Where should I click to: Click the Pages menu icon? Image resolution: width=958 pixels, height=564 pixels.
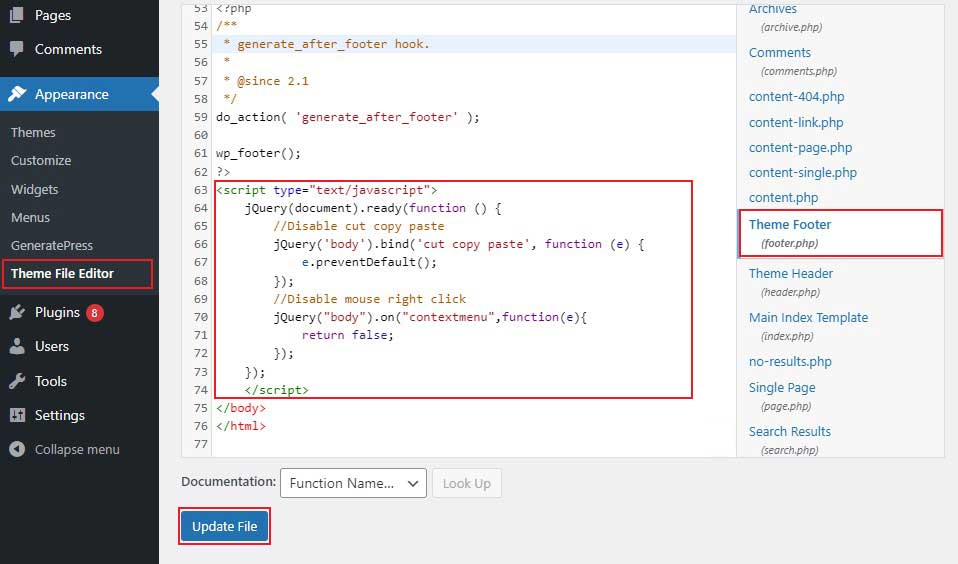click(17, 15)
